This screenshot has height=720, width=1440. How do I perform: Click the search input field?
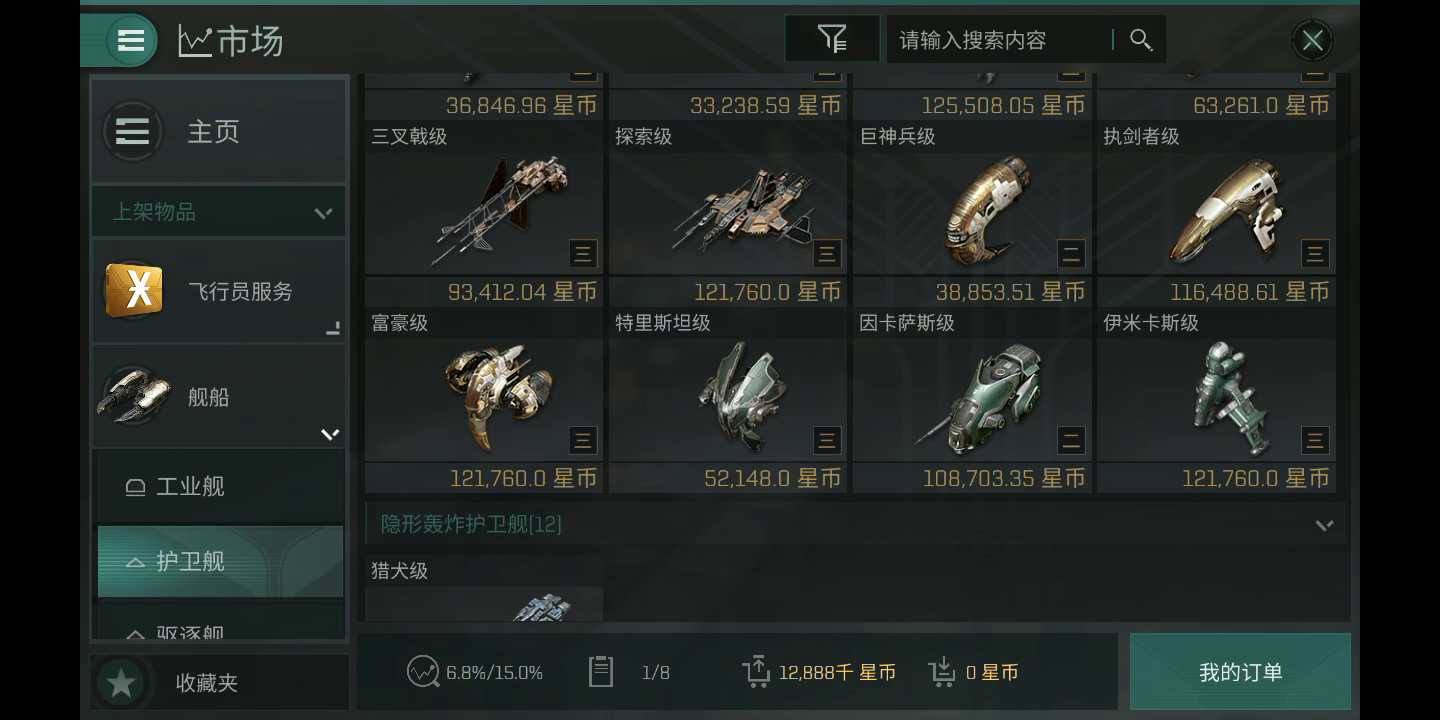[x=1000, y=40]
